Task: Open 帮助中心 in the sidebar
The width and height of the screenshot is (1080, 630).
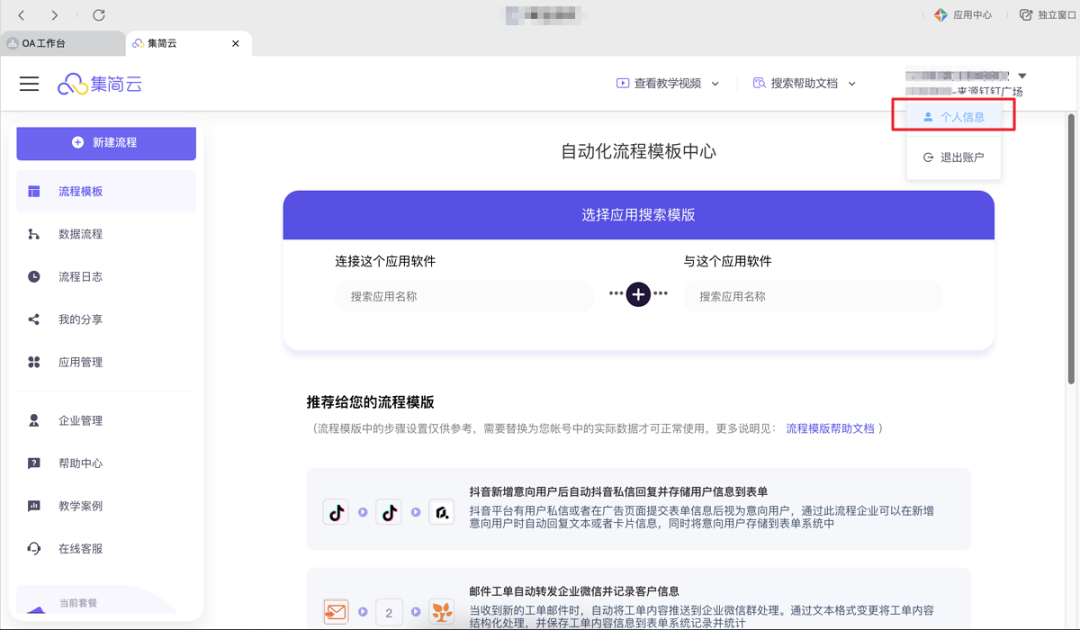Action: [106, 463]
